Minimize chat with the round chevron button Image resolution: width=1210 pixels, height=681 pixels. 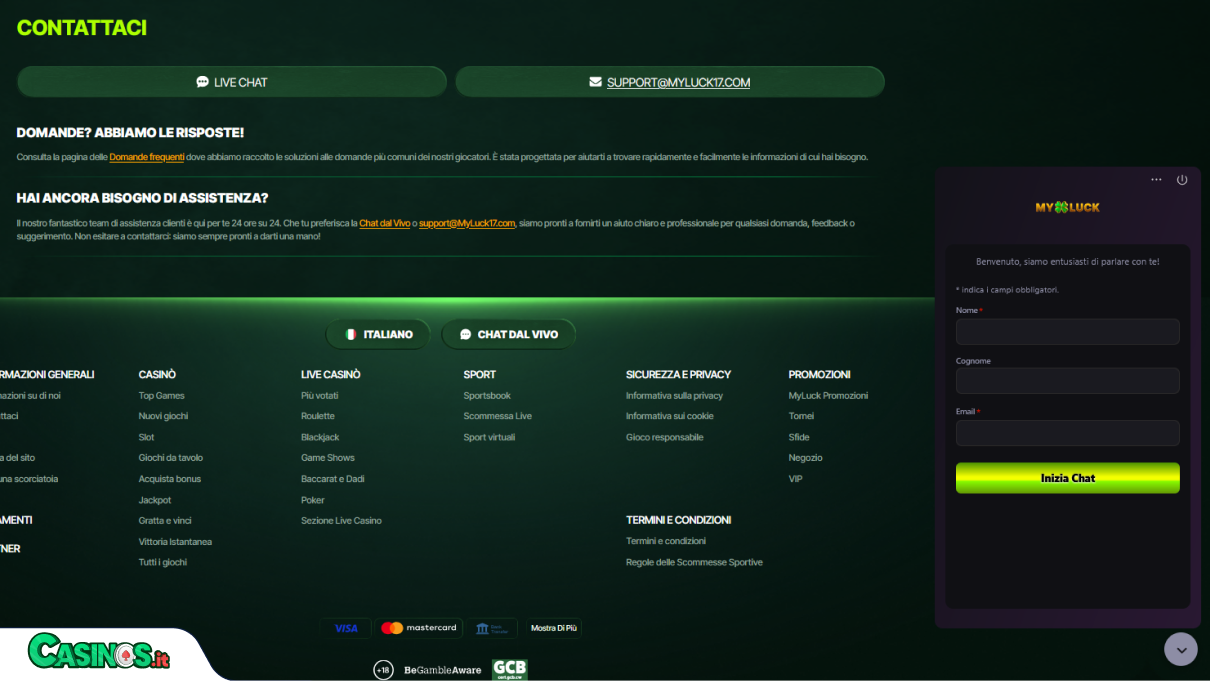(1181, 649)
